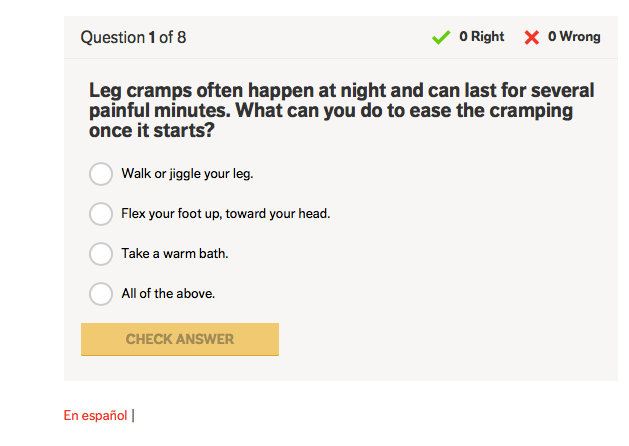The image size is (629, 446).
Task: Click the "0 Wrong" score counter
Action: [x=574, y=37]
